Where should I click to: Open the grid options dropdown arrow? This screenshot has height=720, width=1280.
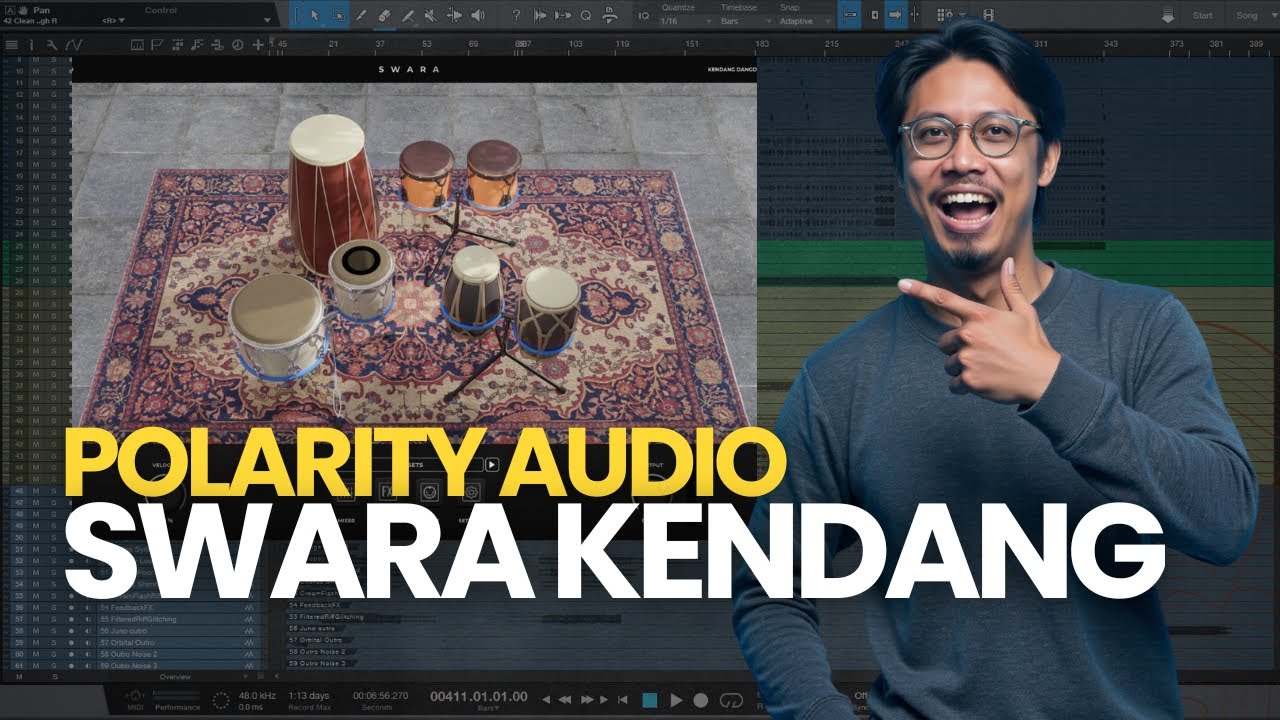click(960, 15)
